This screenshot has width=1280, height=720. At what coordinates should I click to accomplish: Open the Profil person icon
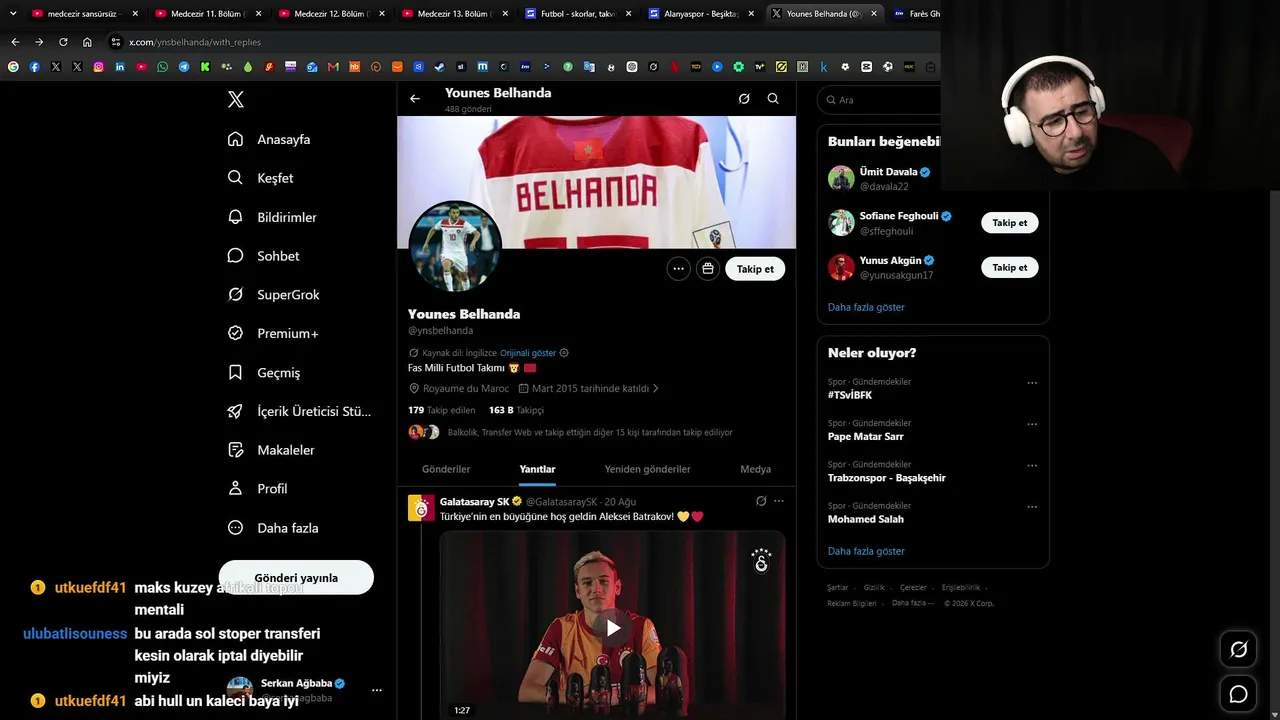coord(235,488)
